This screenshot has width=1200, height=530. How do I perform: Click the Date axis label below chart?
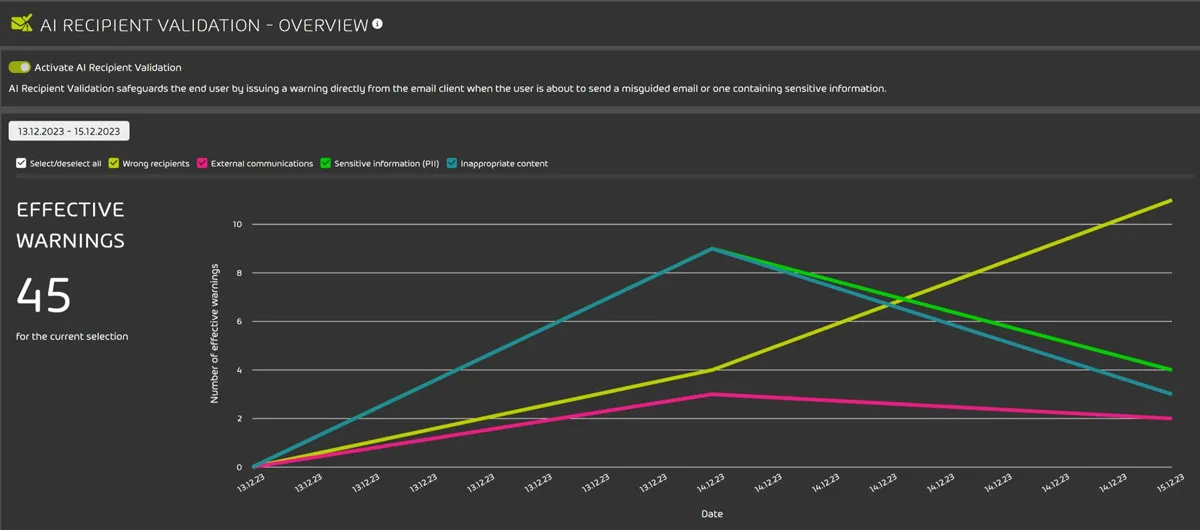(711, 514)
